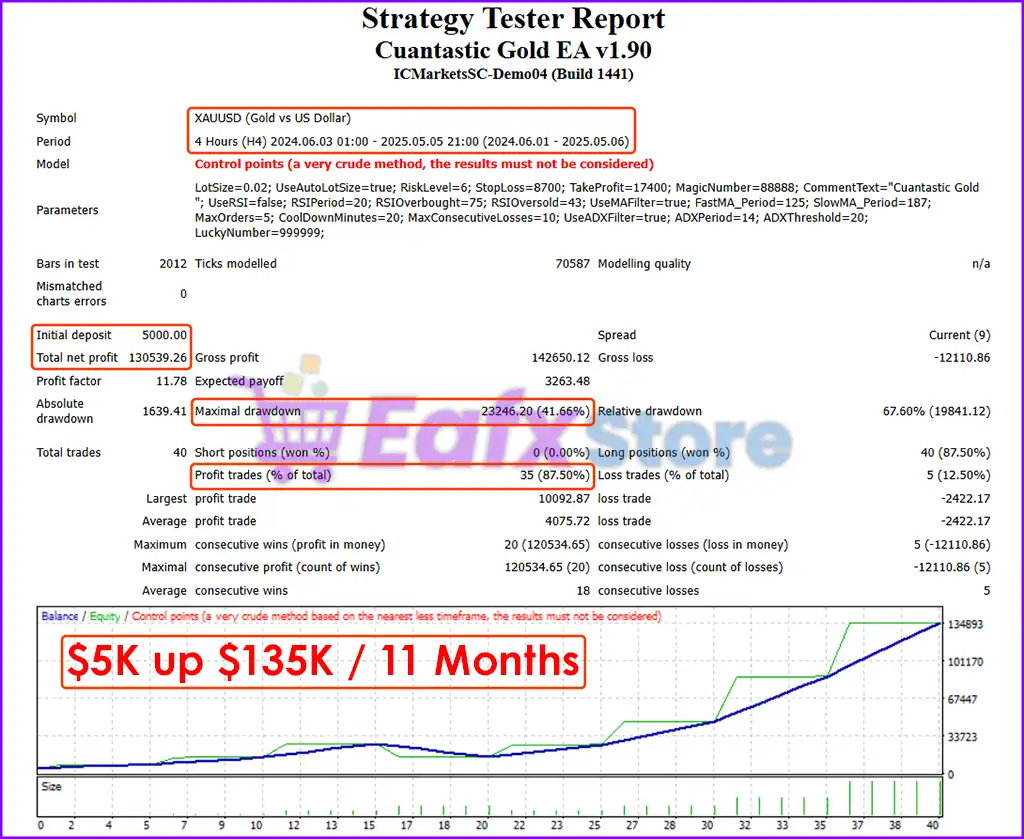Click the 'LuckyNumber=999999;' parameter text
The height and width of the screenshot is (839, 1024).
259,233
